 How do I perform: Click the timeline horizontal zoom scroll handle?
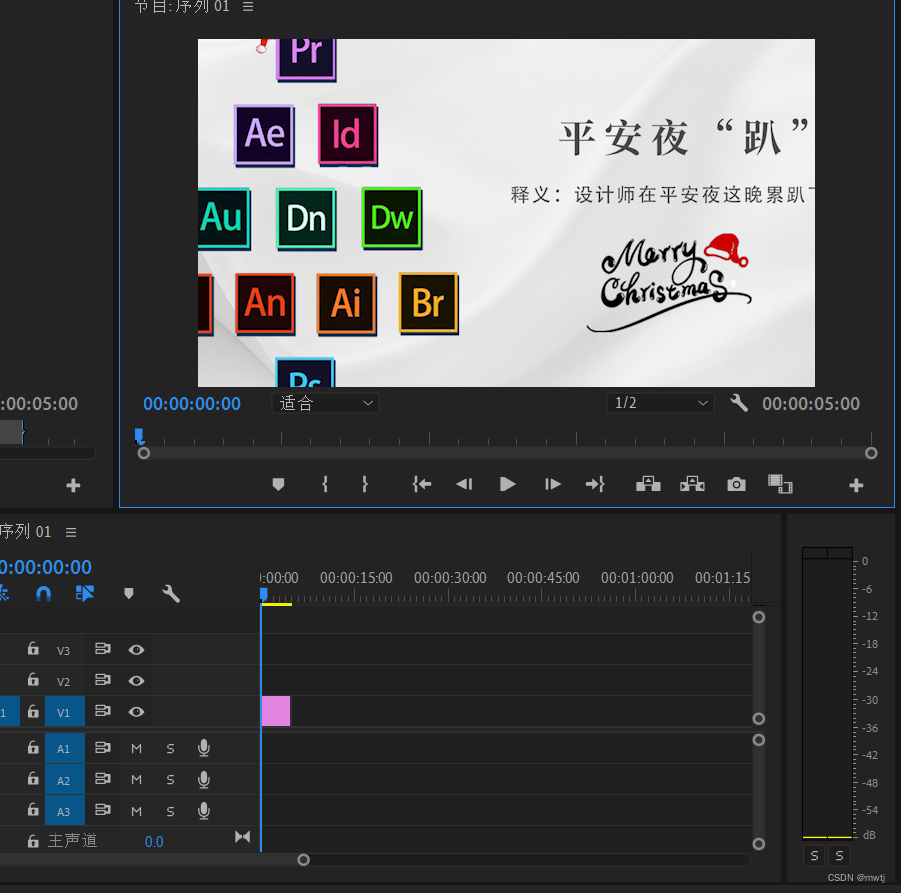click(303, 860)
